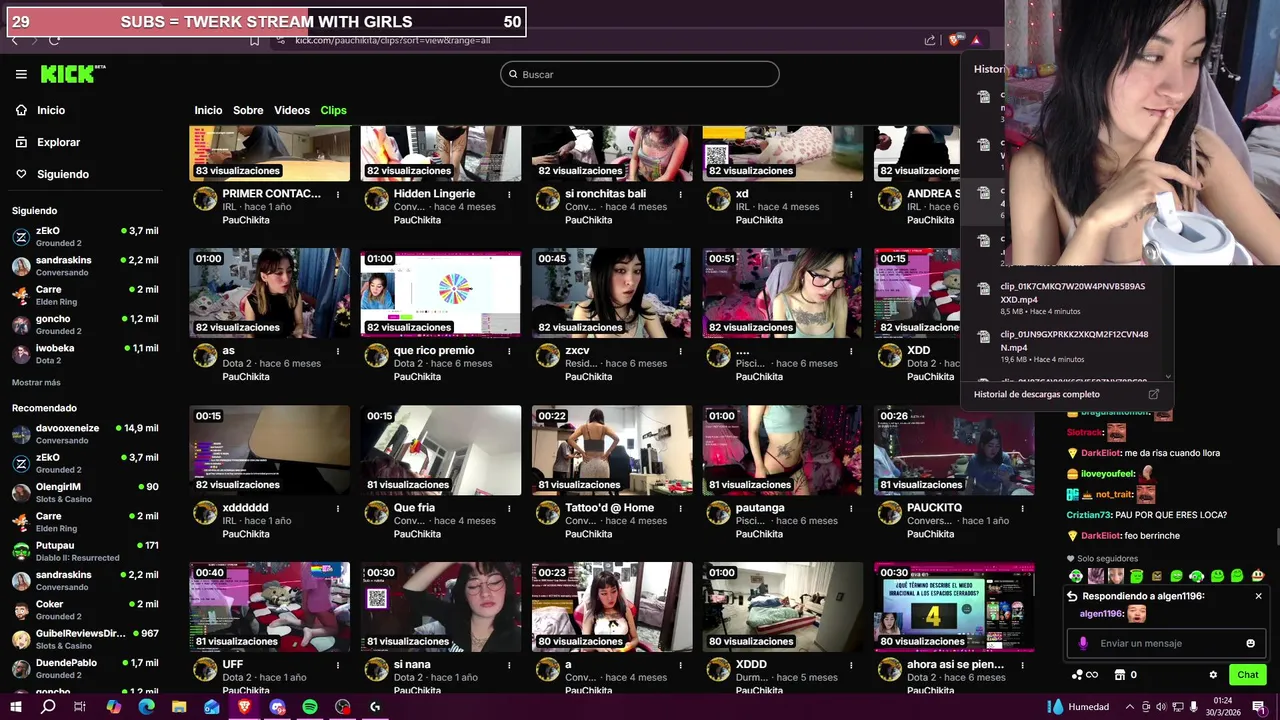Select the Clips channel tab
The height and width of the screenshot is (720, 1280).
click(333, 110)
